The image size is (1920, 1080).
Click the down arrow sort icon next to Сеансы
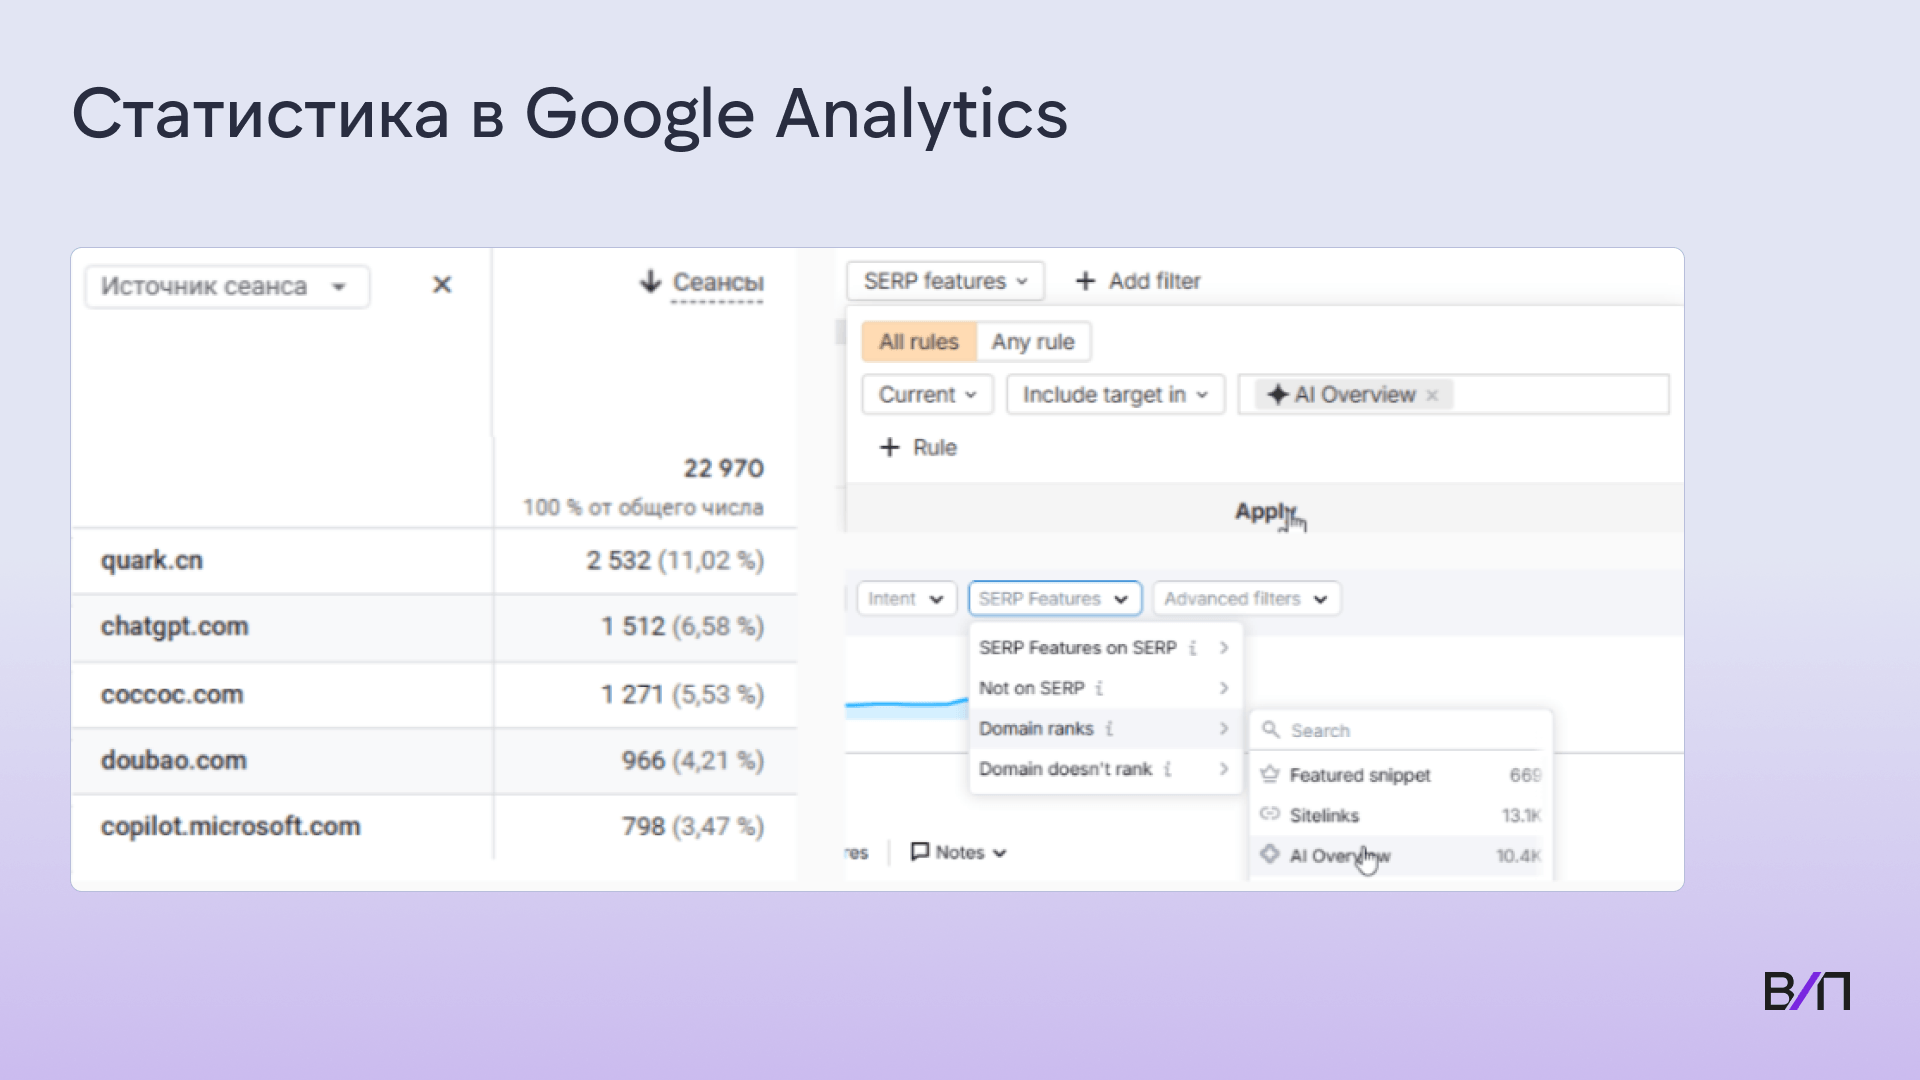[x=650, y=282]
